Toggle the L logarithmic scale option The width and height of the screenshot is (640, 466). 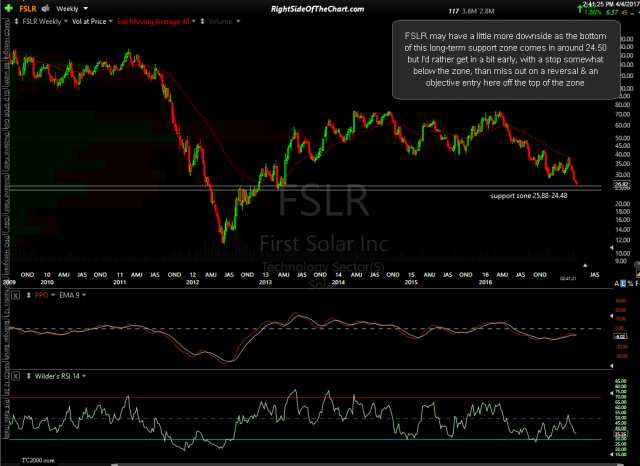pos(623,284)
